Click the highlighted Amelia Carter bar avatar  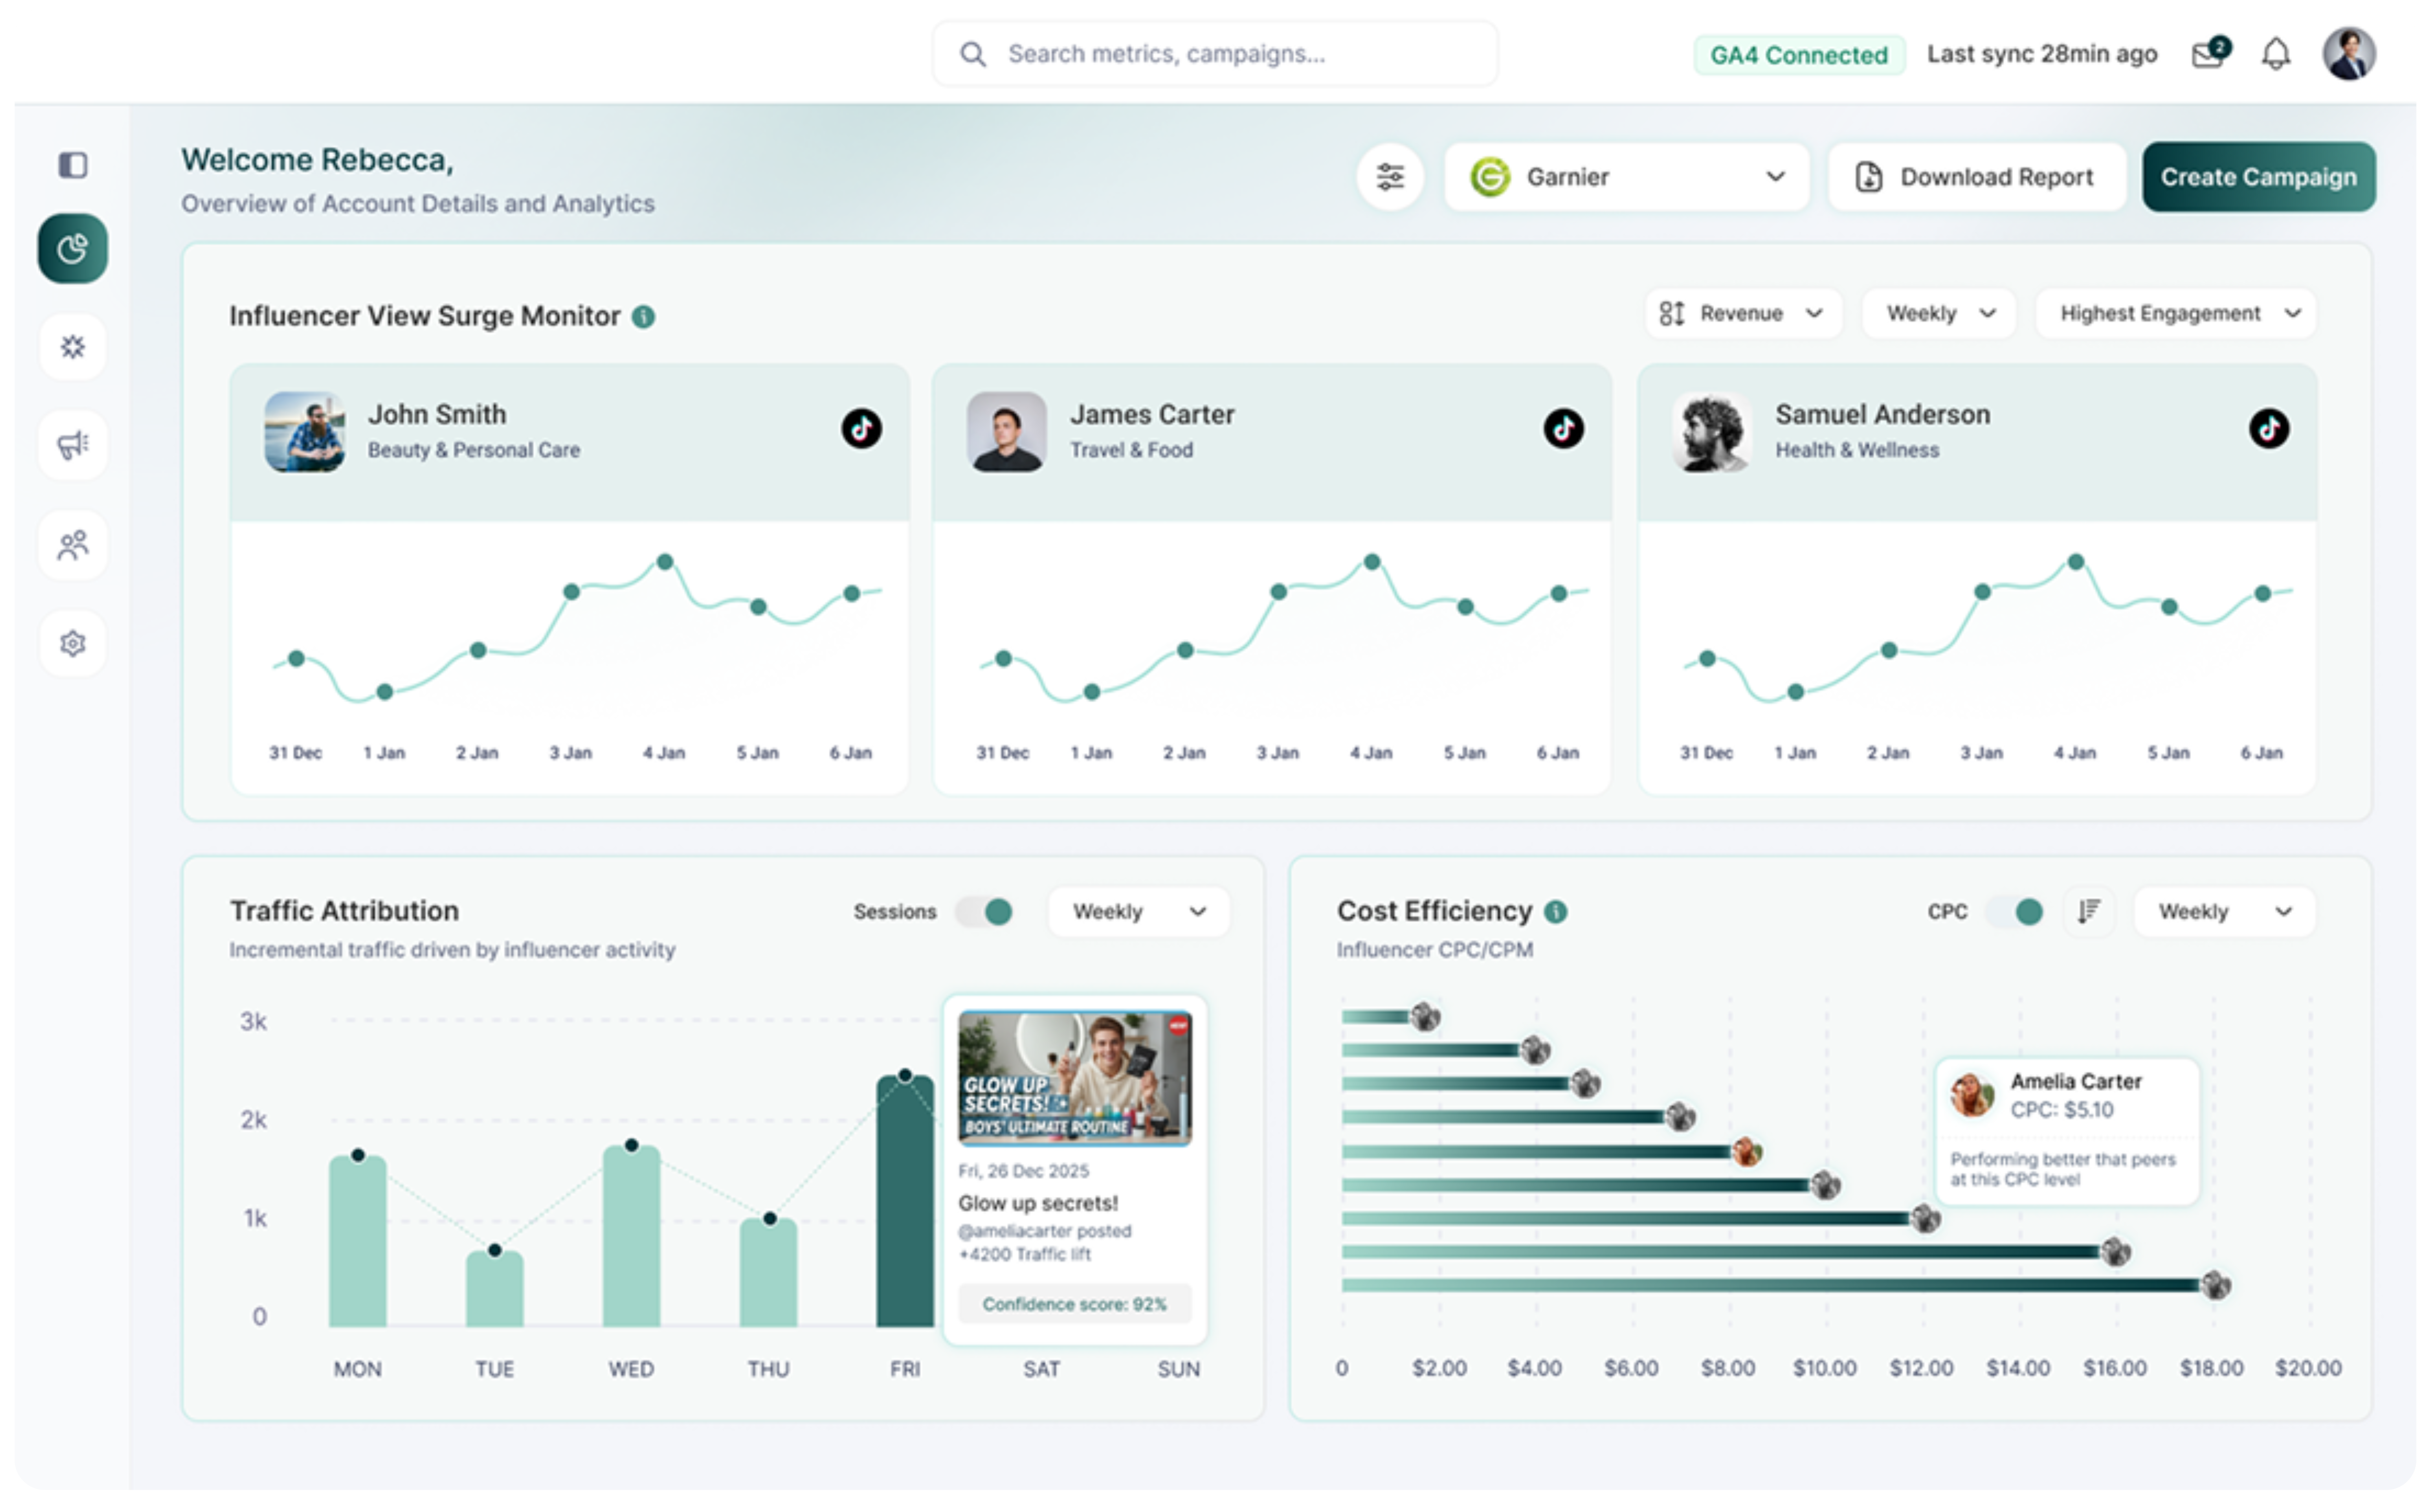1747,1152
